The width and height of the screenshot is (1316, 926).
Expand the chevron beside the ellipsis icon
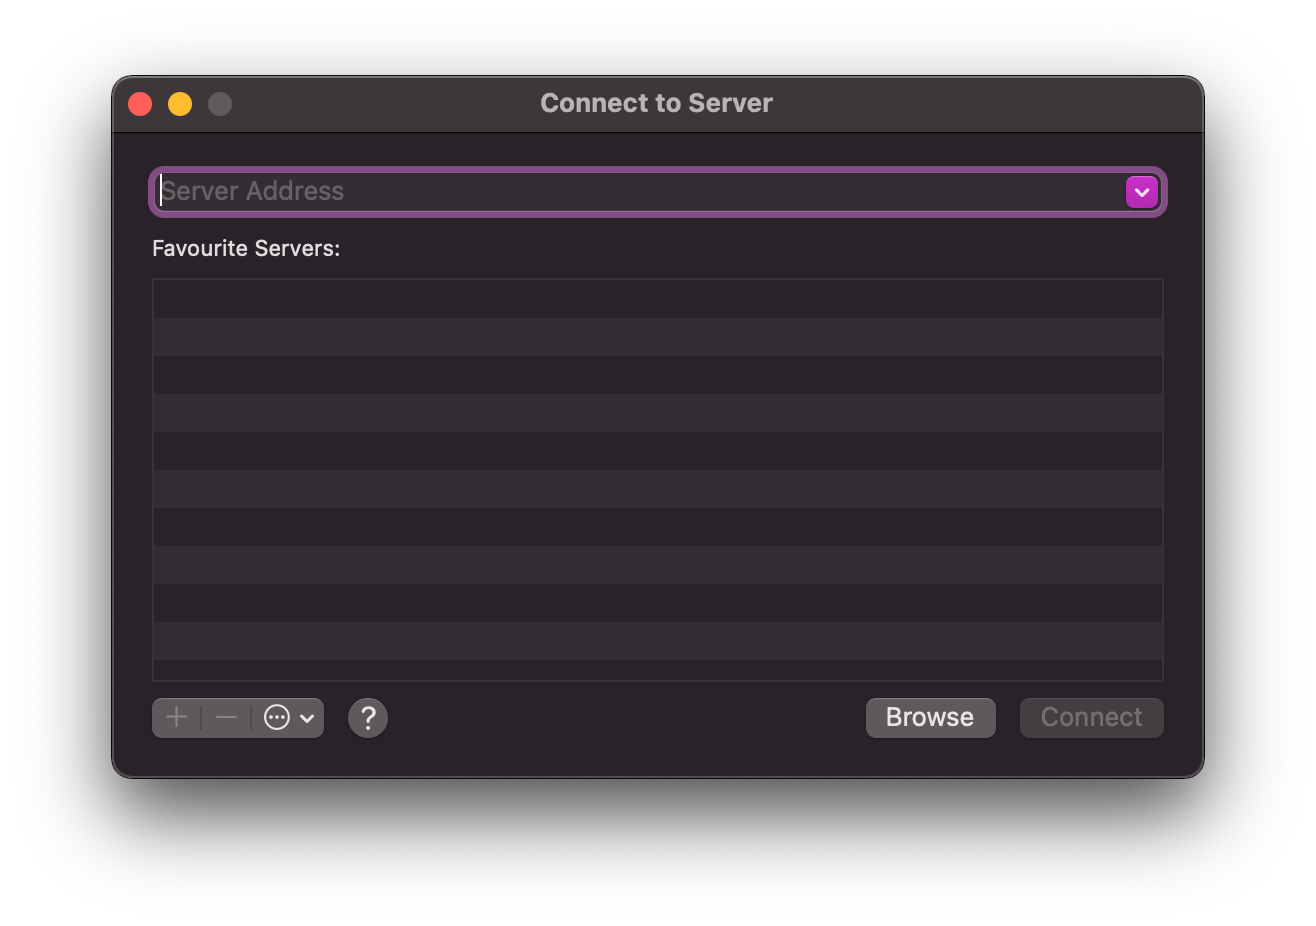point(307,718)
